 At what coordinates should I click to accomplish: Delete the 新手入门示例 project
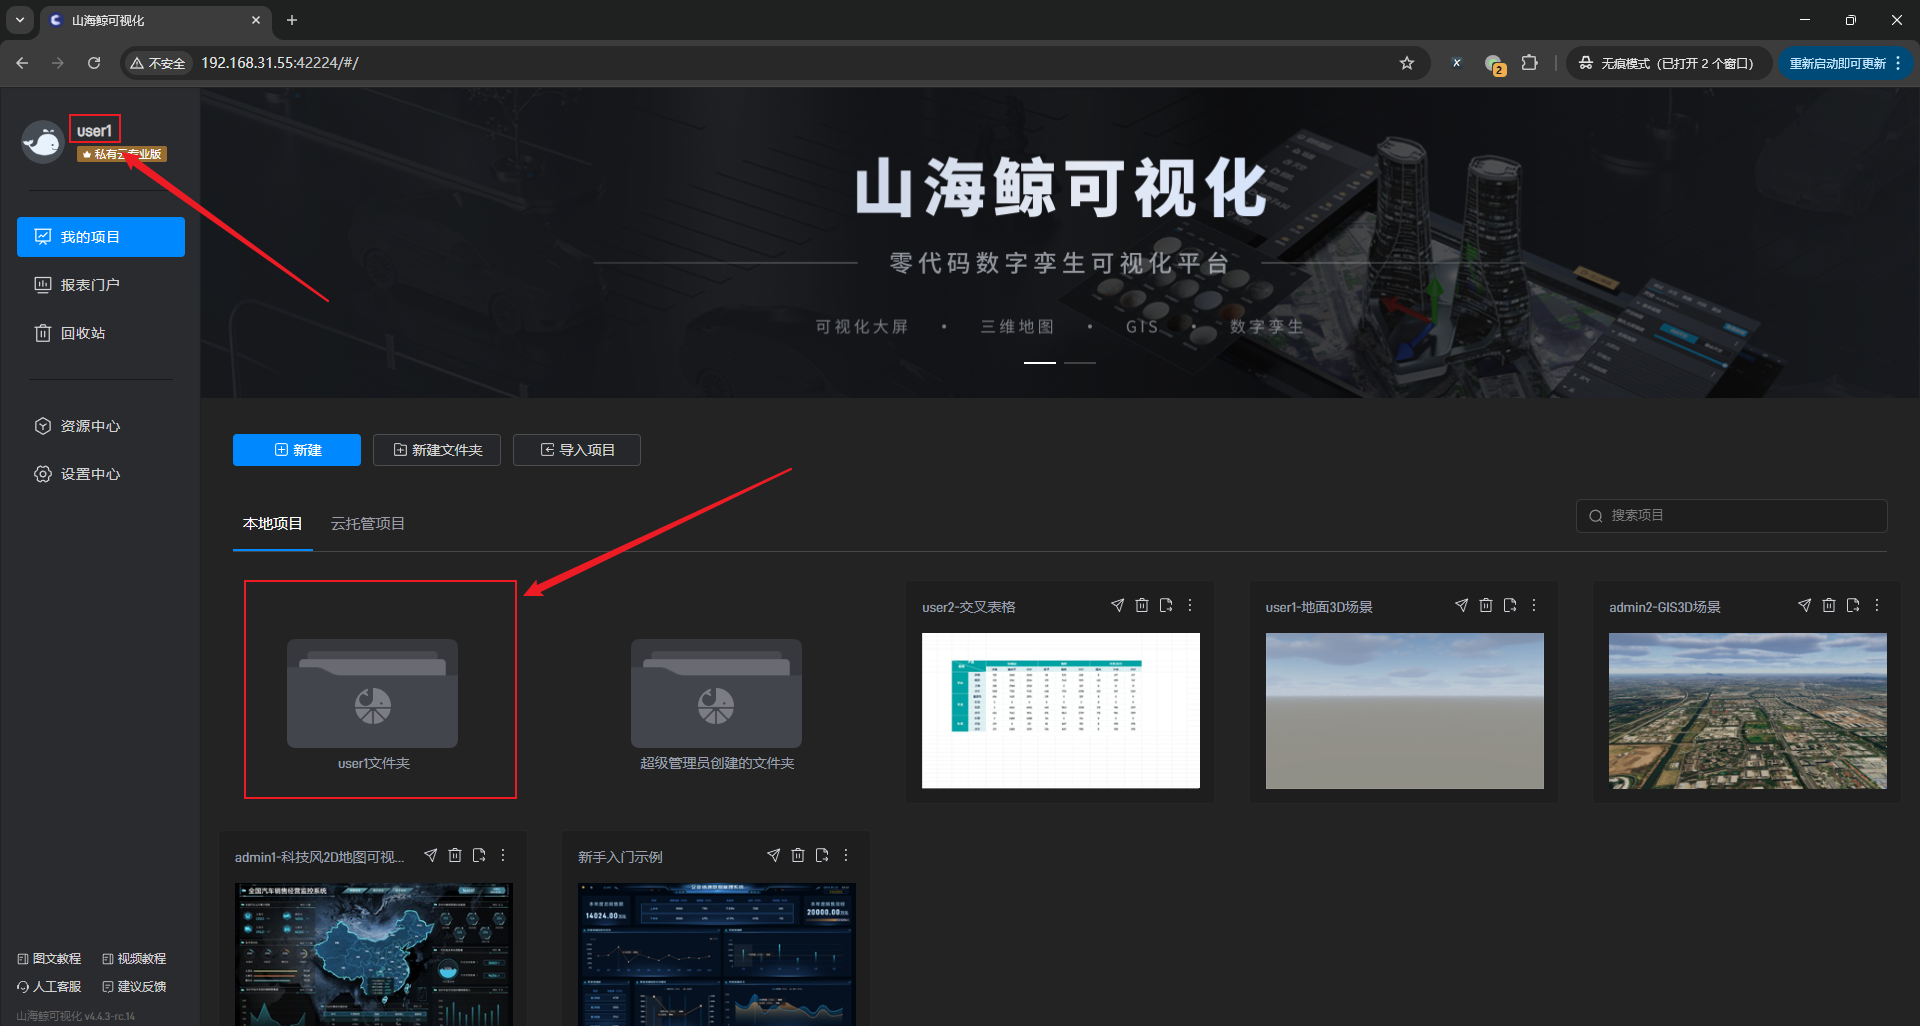tap(798, 856)
